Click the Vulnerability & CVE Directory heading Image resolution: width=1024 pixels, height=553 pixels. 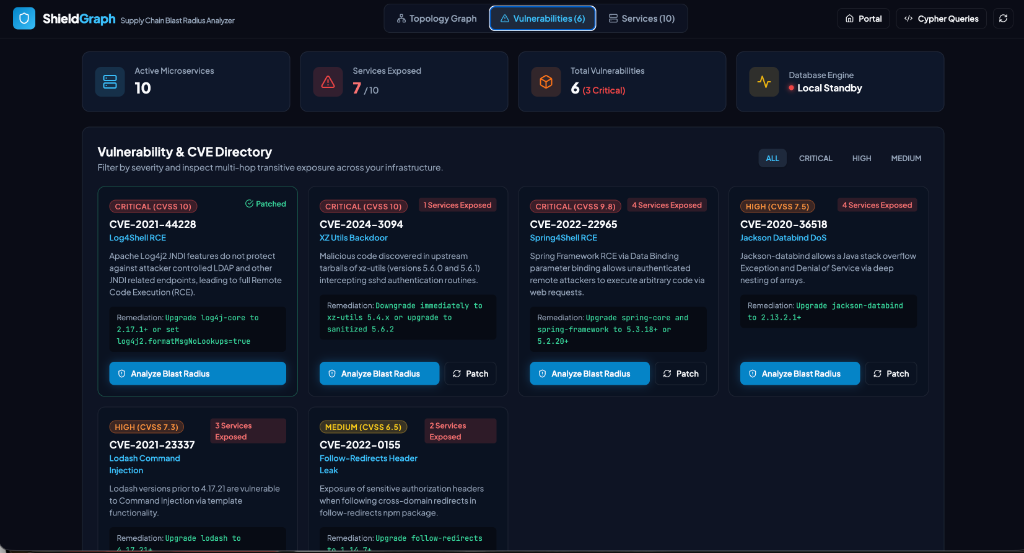click(185, 151)
